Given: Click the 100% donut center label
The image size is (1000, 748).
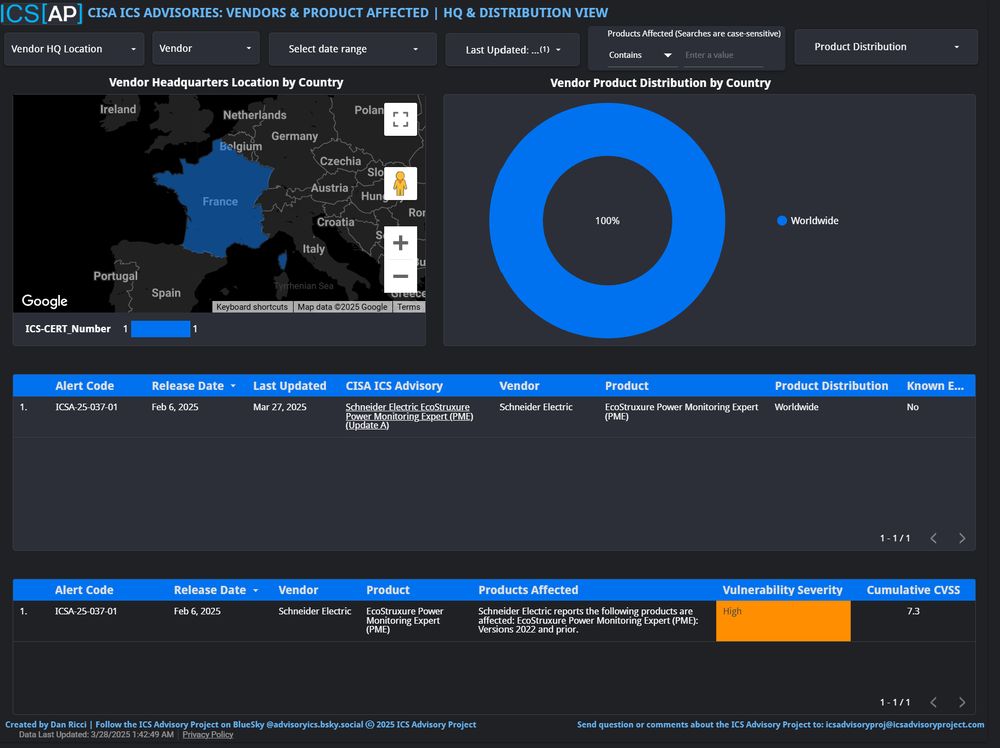Looking at the screenshot, I should 607,221.
